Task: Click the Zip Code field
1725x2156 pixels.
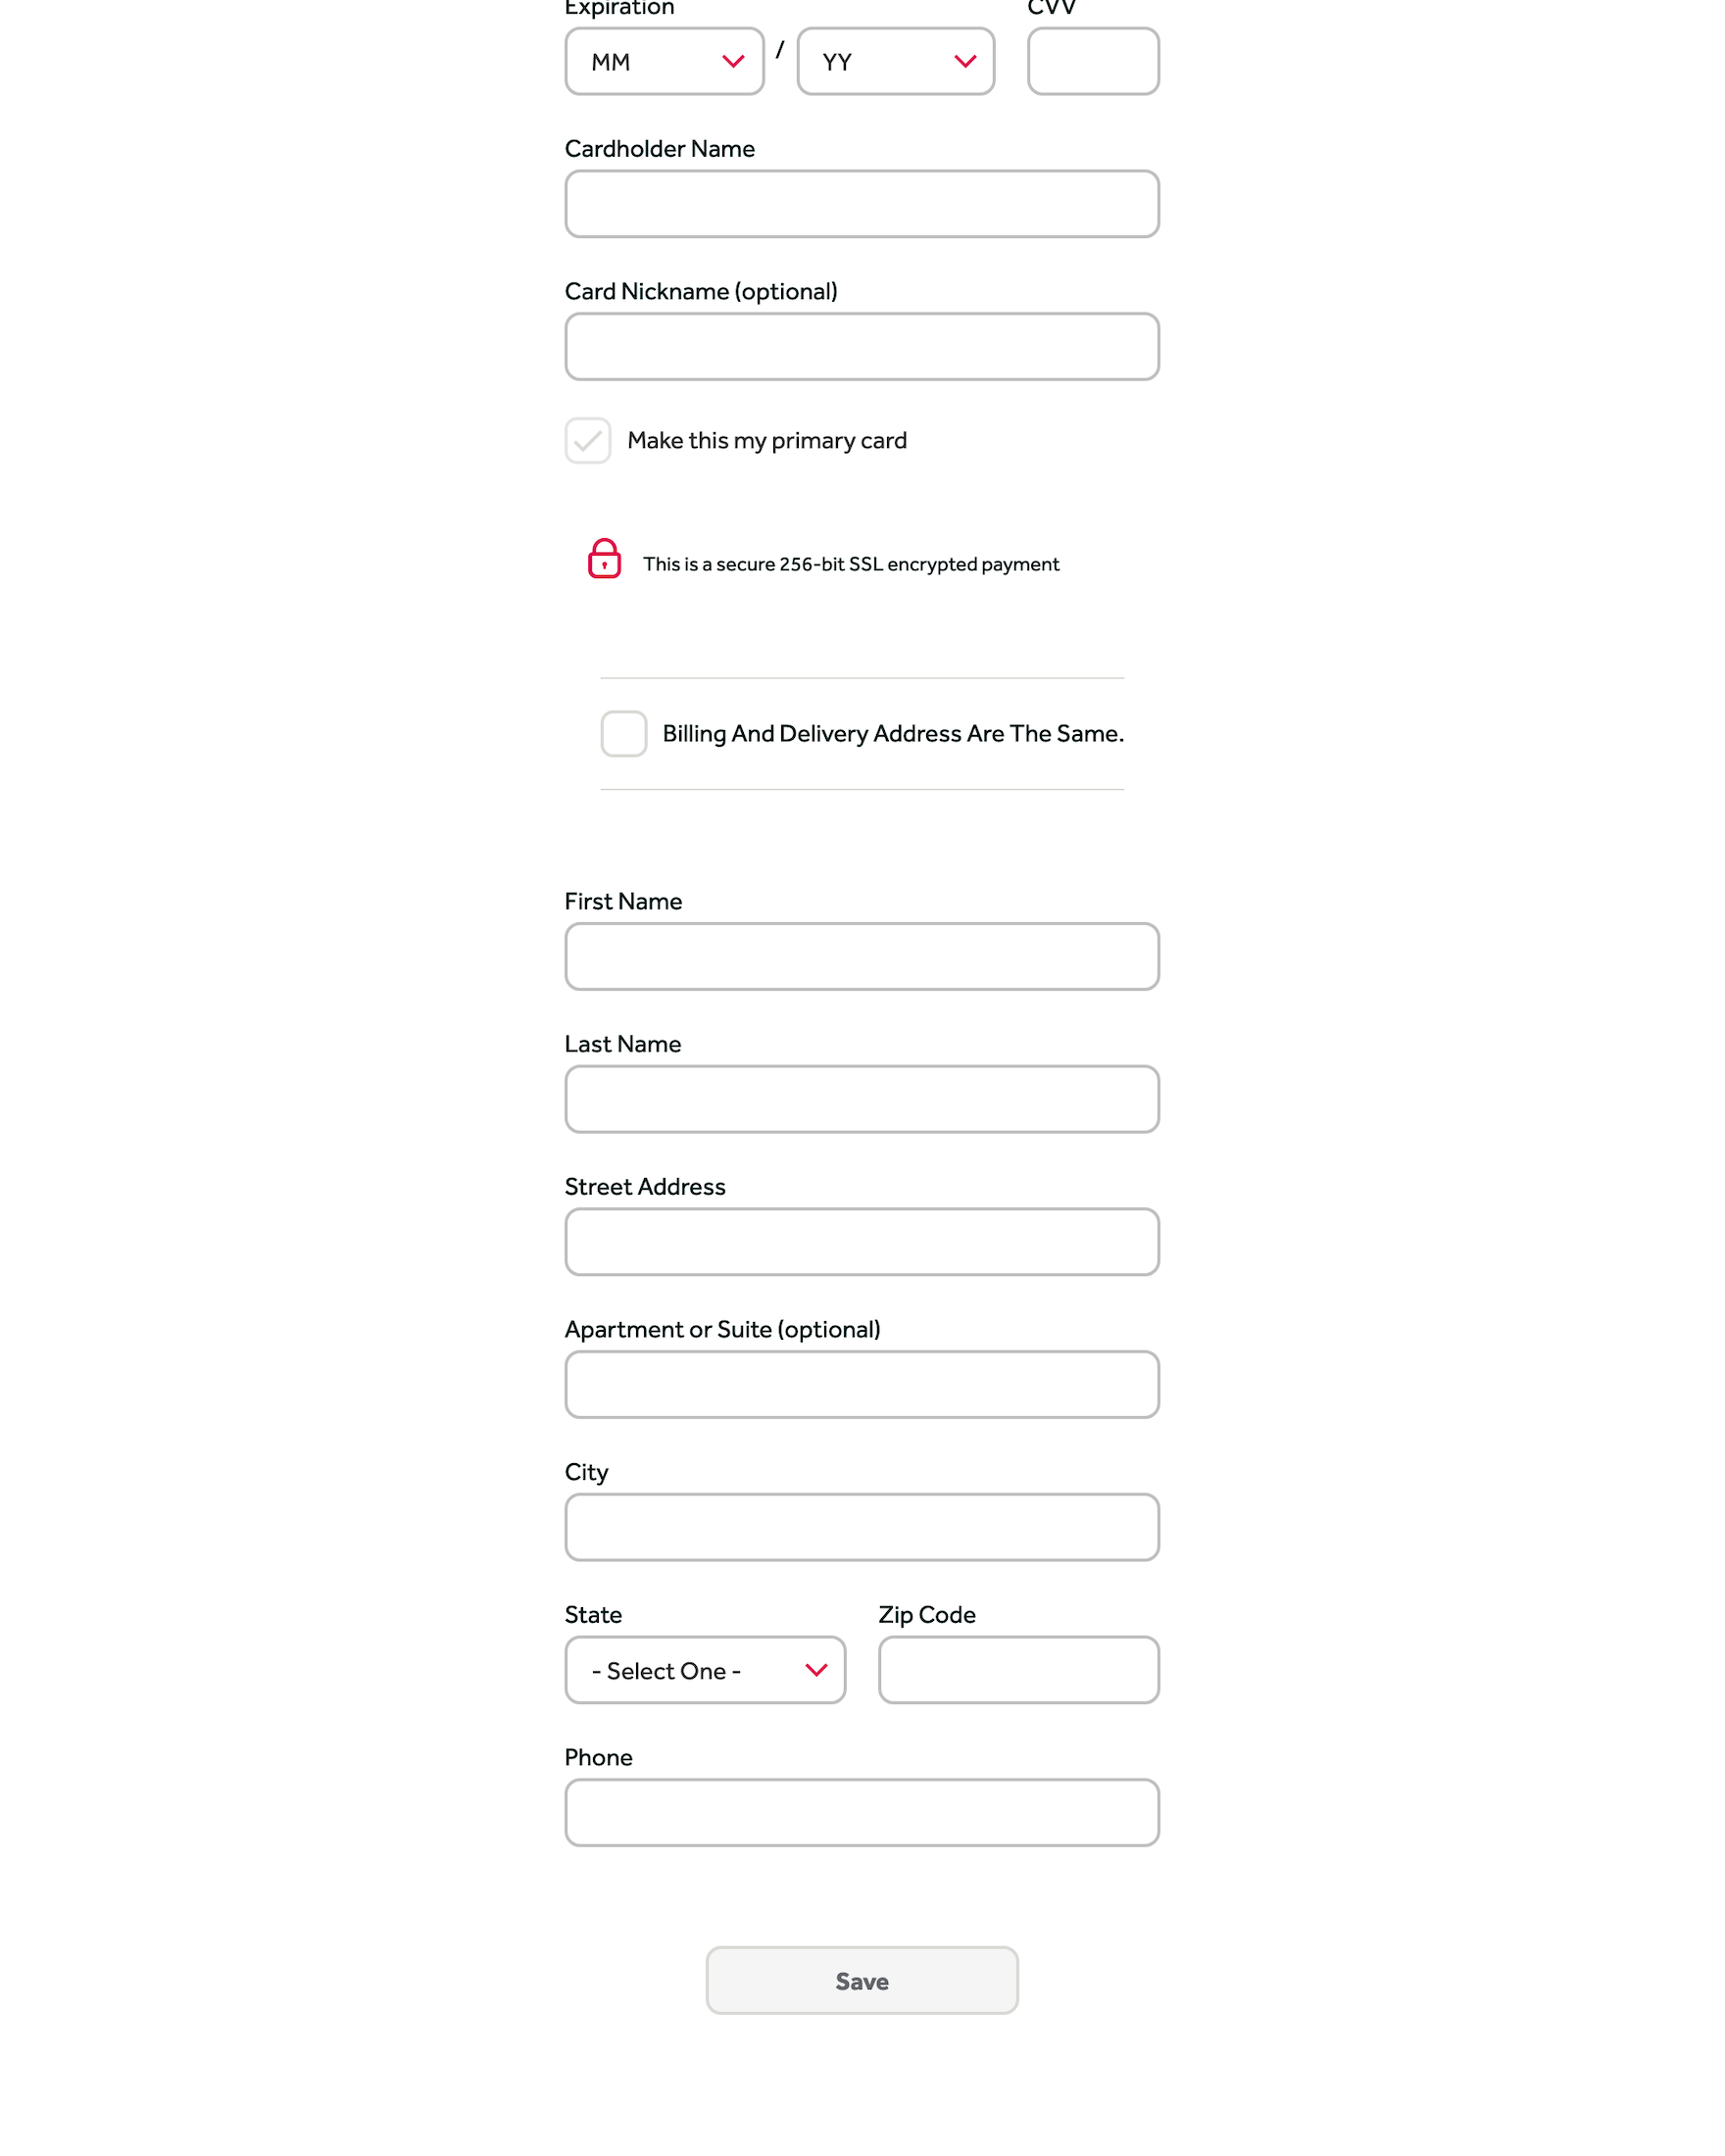Action: (x=1019, y=1671)
